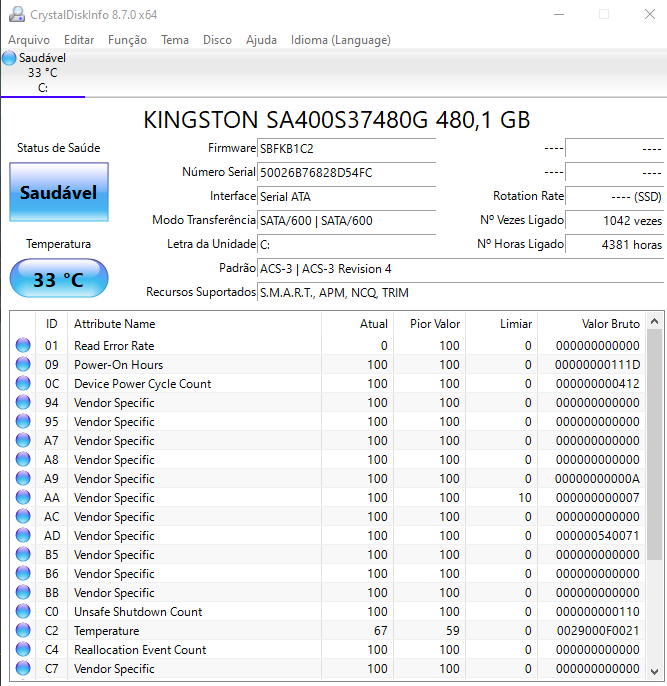
Task: Click the Pior Valor column header
Action: pyautogui.click(x=430, y=324)
